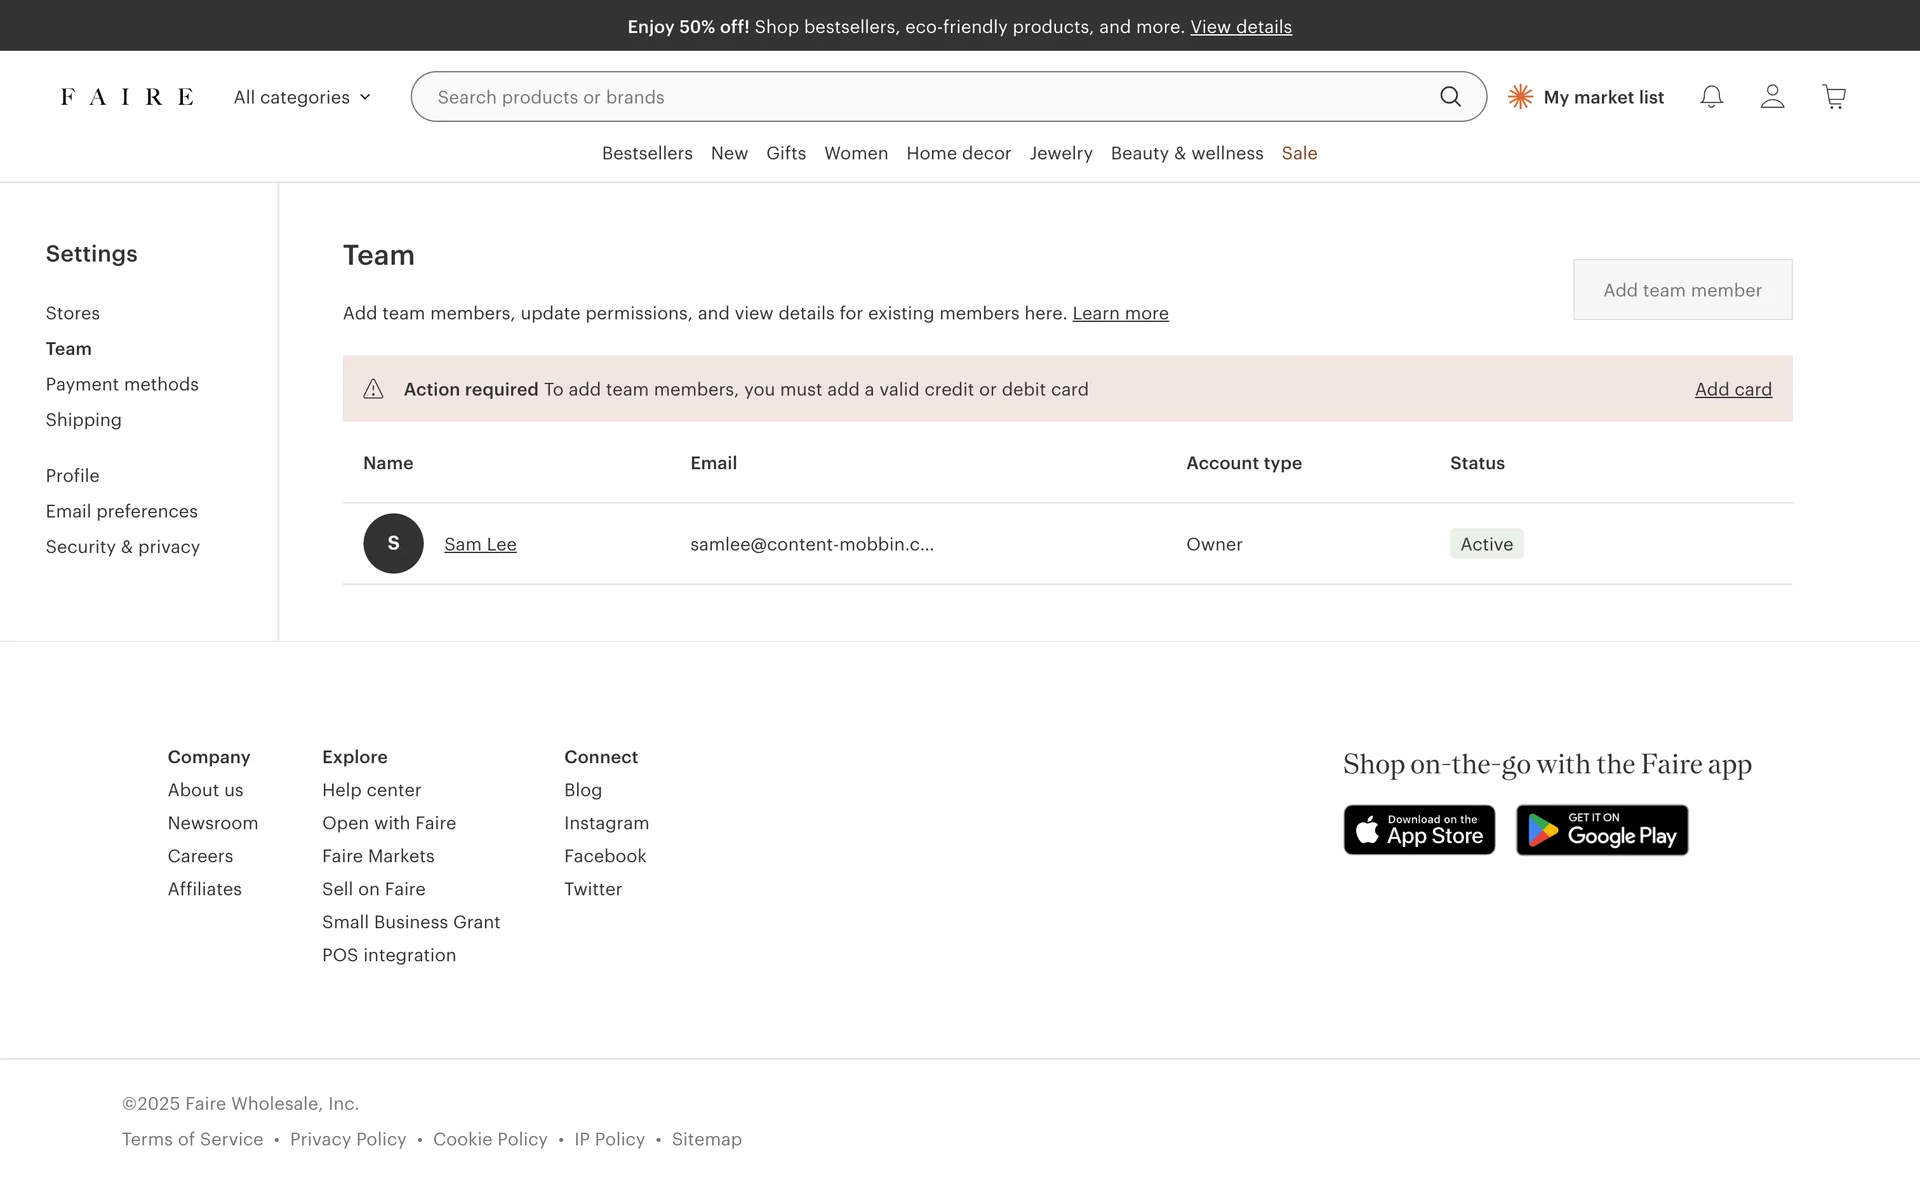Viewport: 1920px width, 1200px height.
Task: Open the shopping cart
Action: coord(1833,97)
